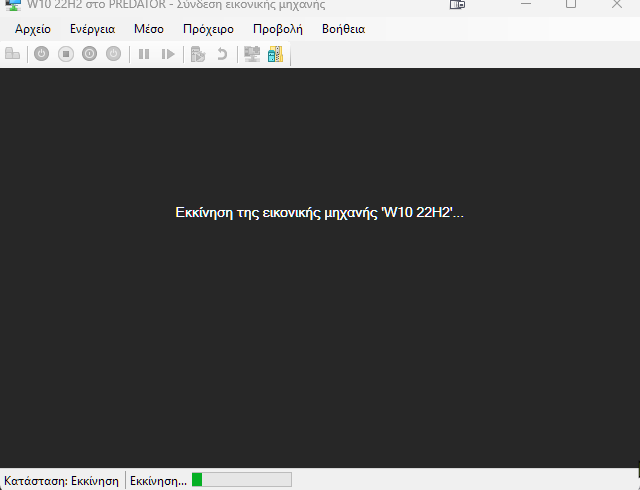This screenshot has width=640, height=490.
Task: Click the Turn Off (stop) toolbar button
Action: tap(66, 54)
